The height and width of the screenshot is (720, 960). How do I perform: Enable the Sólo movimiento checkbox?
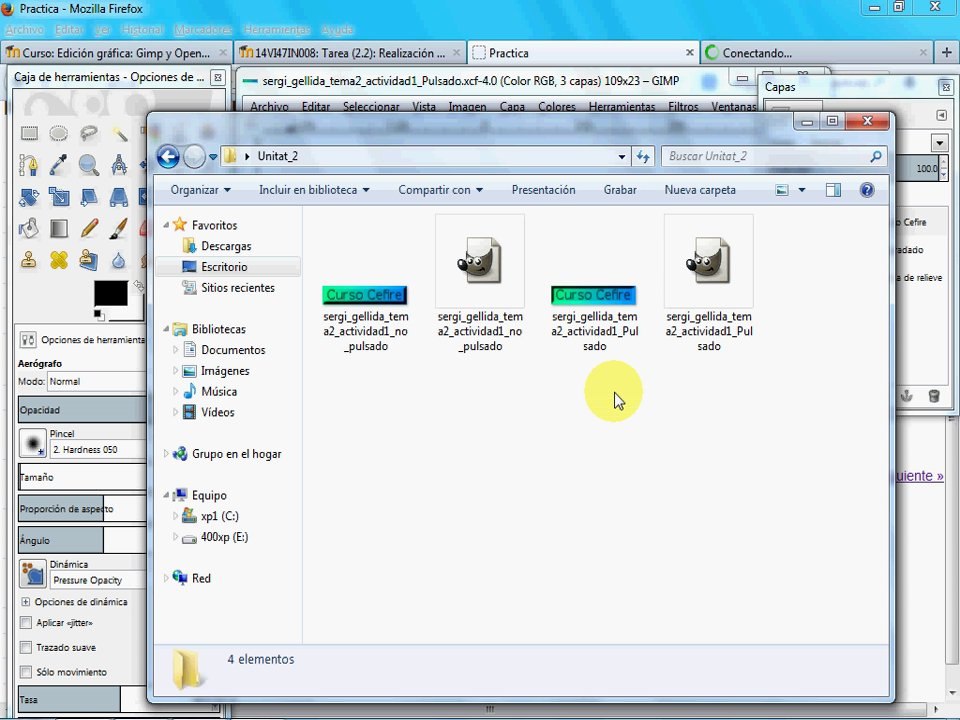click(26, 672)
